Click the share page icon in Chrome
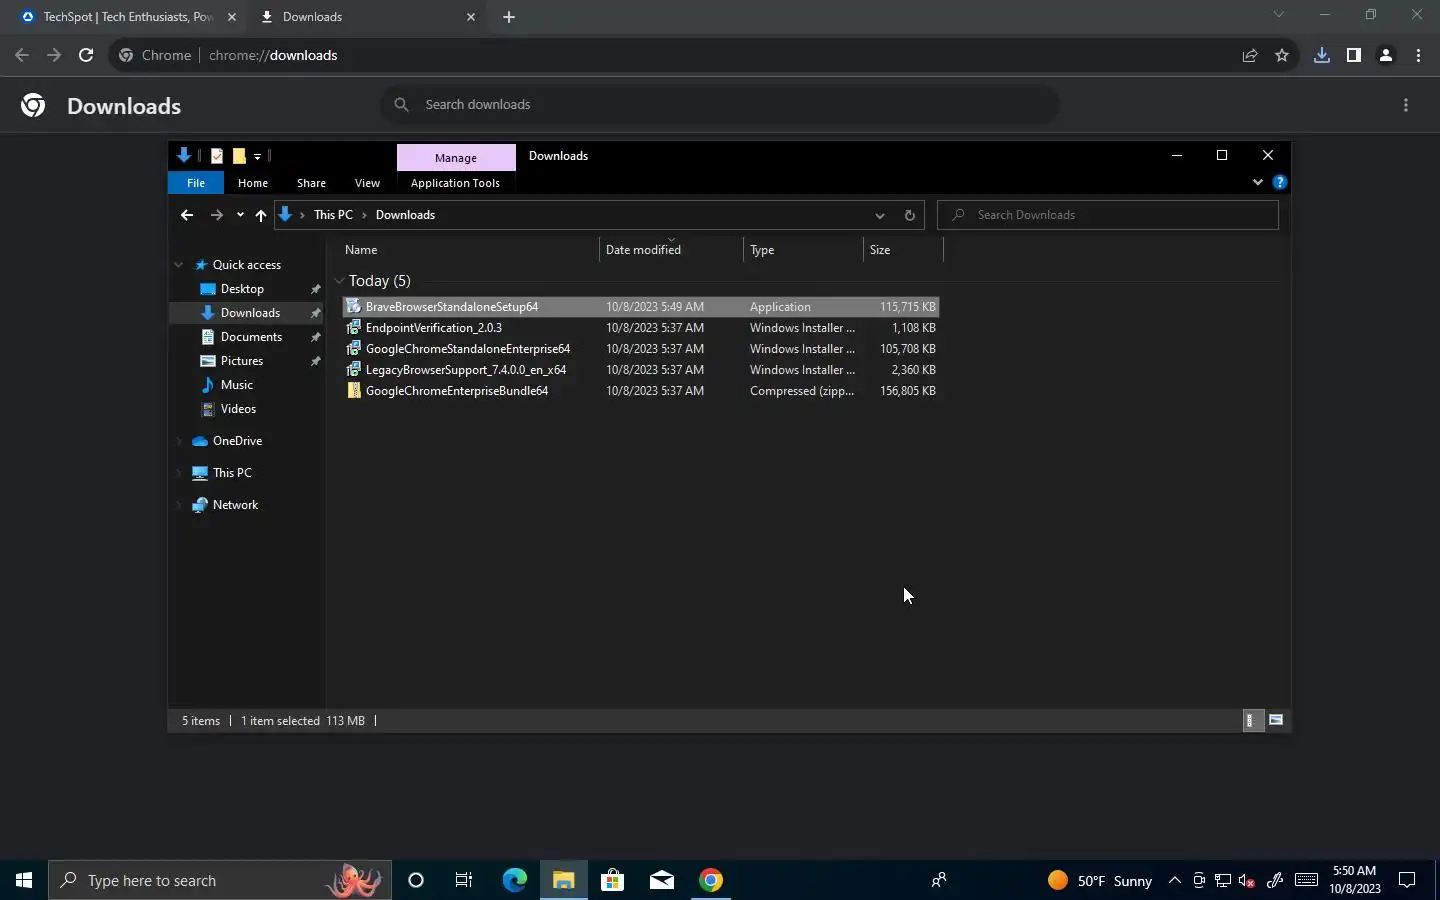Image resolution: width=1440 pixels, height=900 pixels. click(x=1250, y=55)
